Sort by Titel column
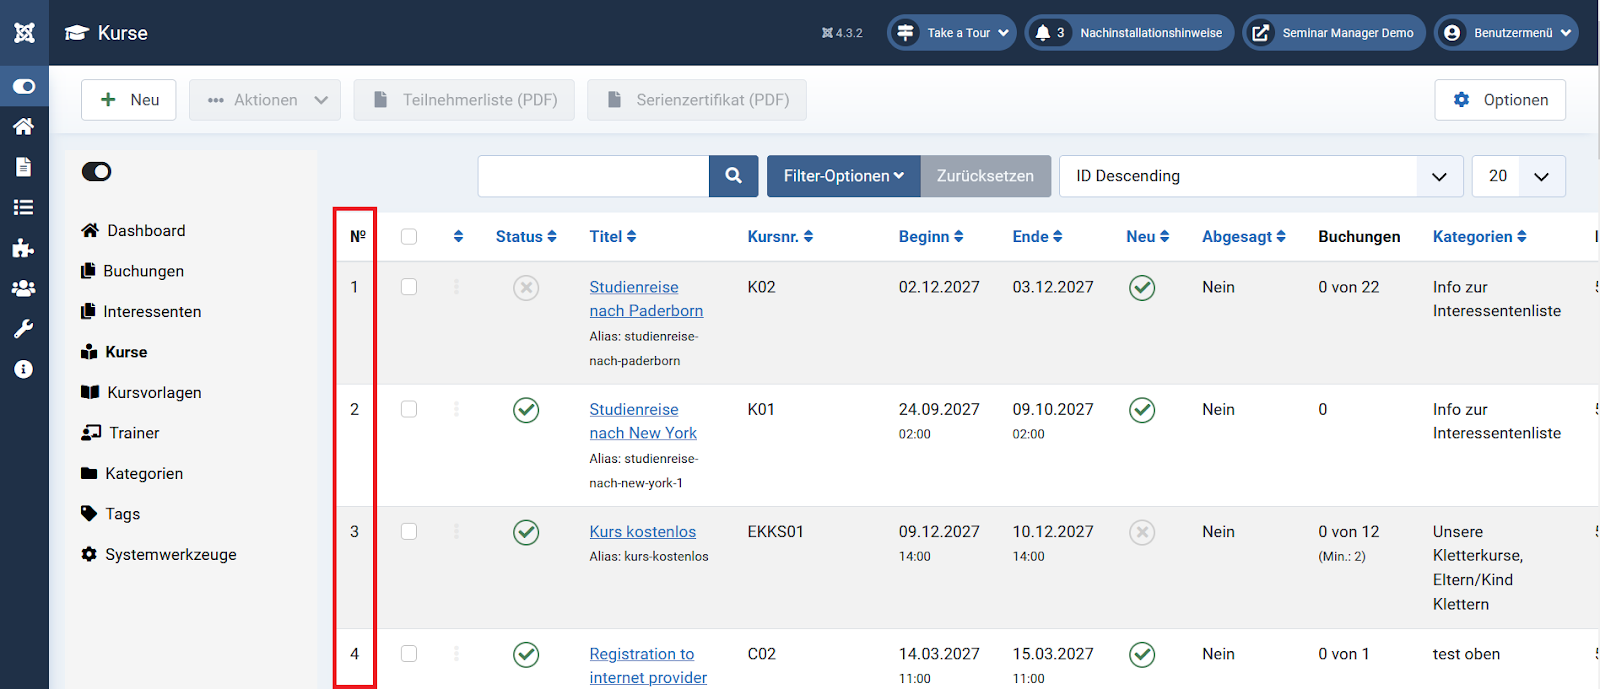1600x689 pixels. [613, 237]
